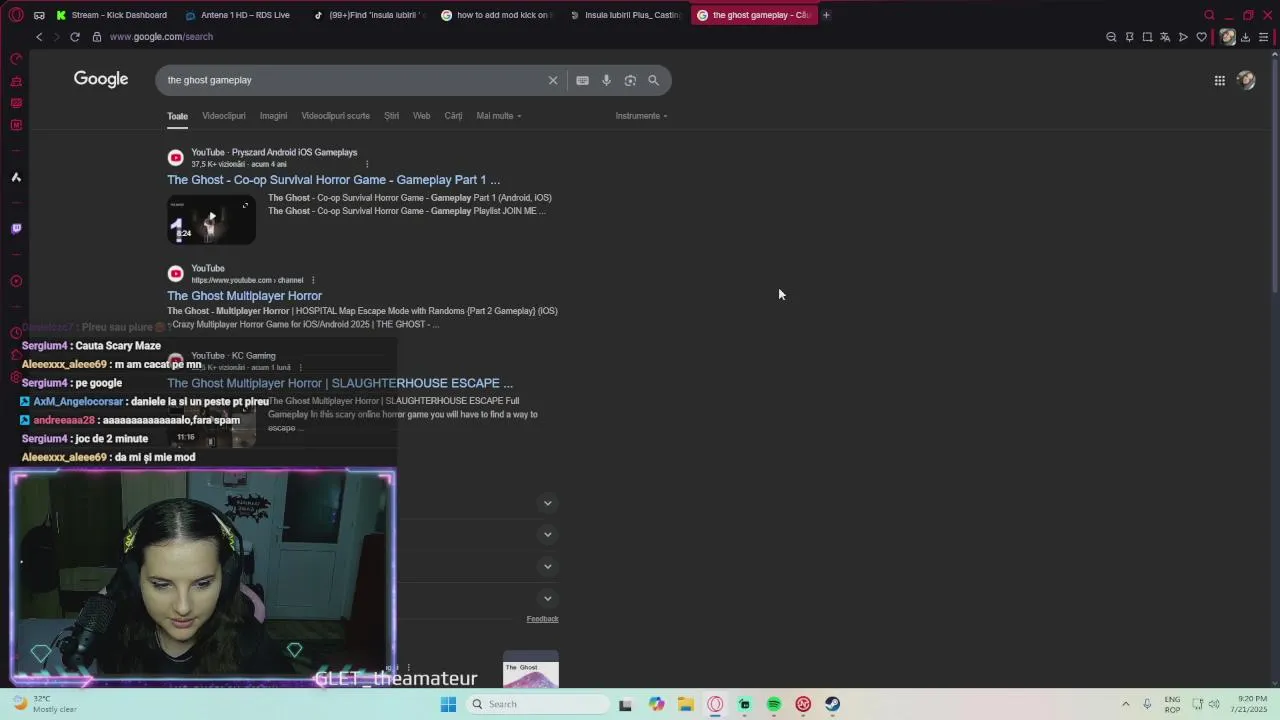The image size is (1280, 720).
Task: Select the 'Videoclipuri scurte' filter
Action: pos(335,116)
